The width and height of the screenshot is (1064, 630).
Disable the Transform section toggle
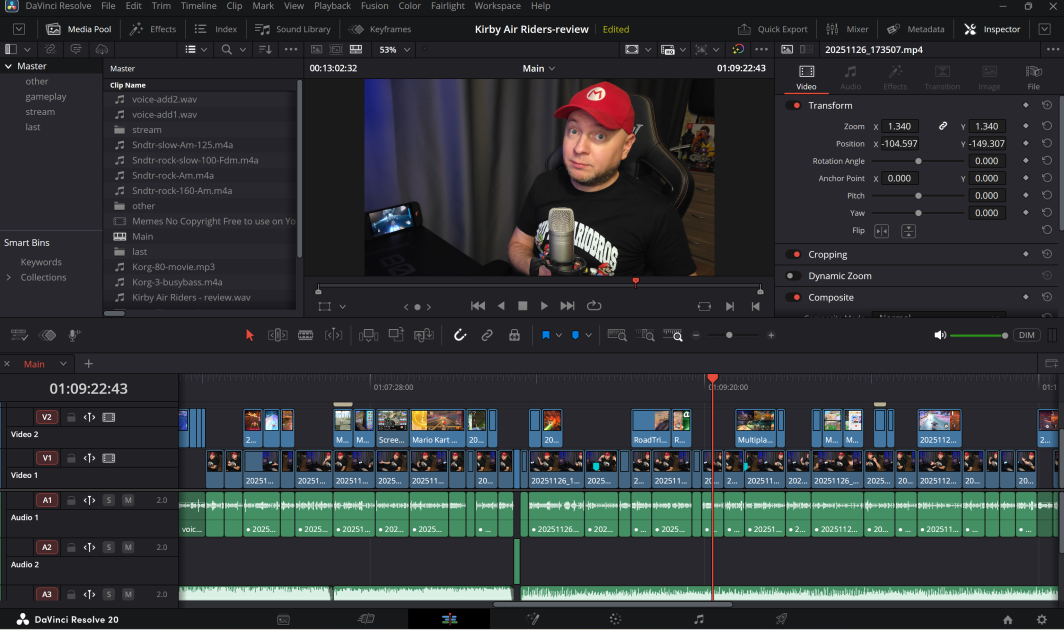793,106
